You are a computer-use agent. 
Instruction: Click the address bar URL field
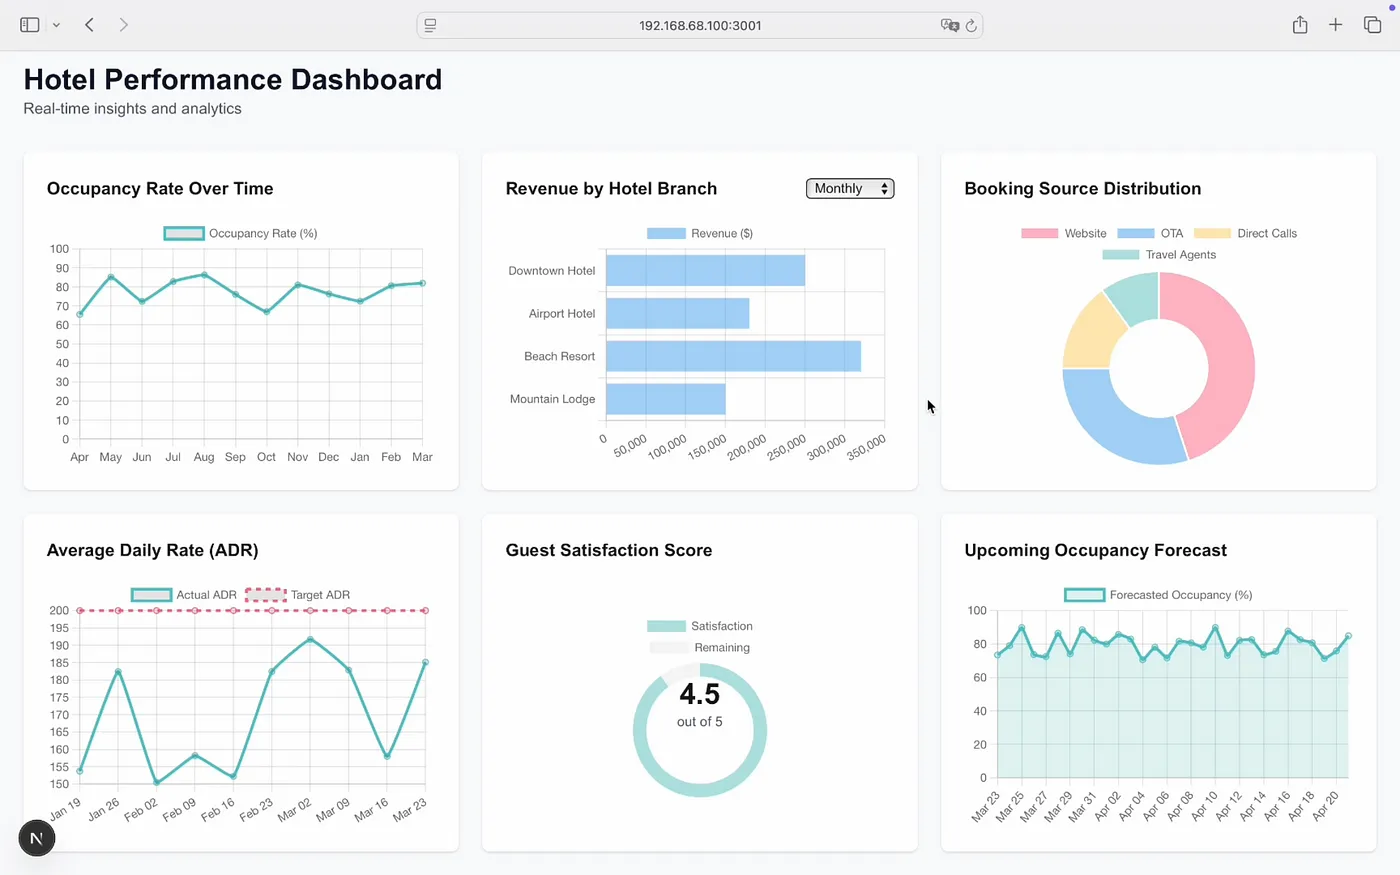click(699, 26)
